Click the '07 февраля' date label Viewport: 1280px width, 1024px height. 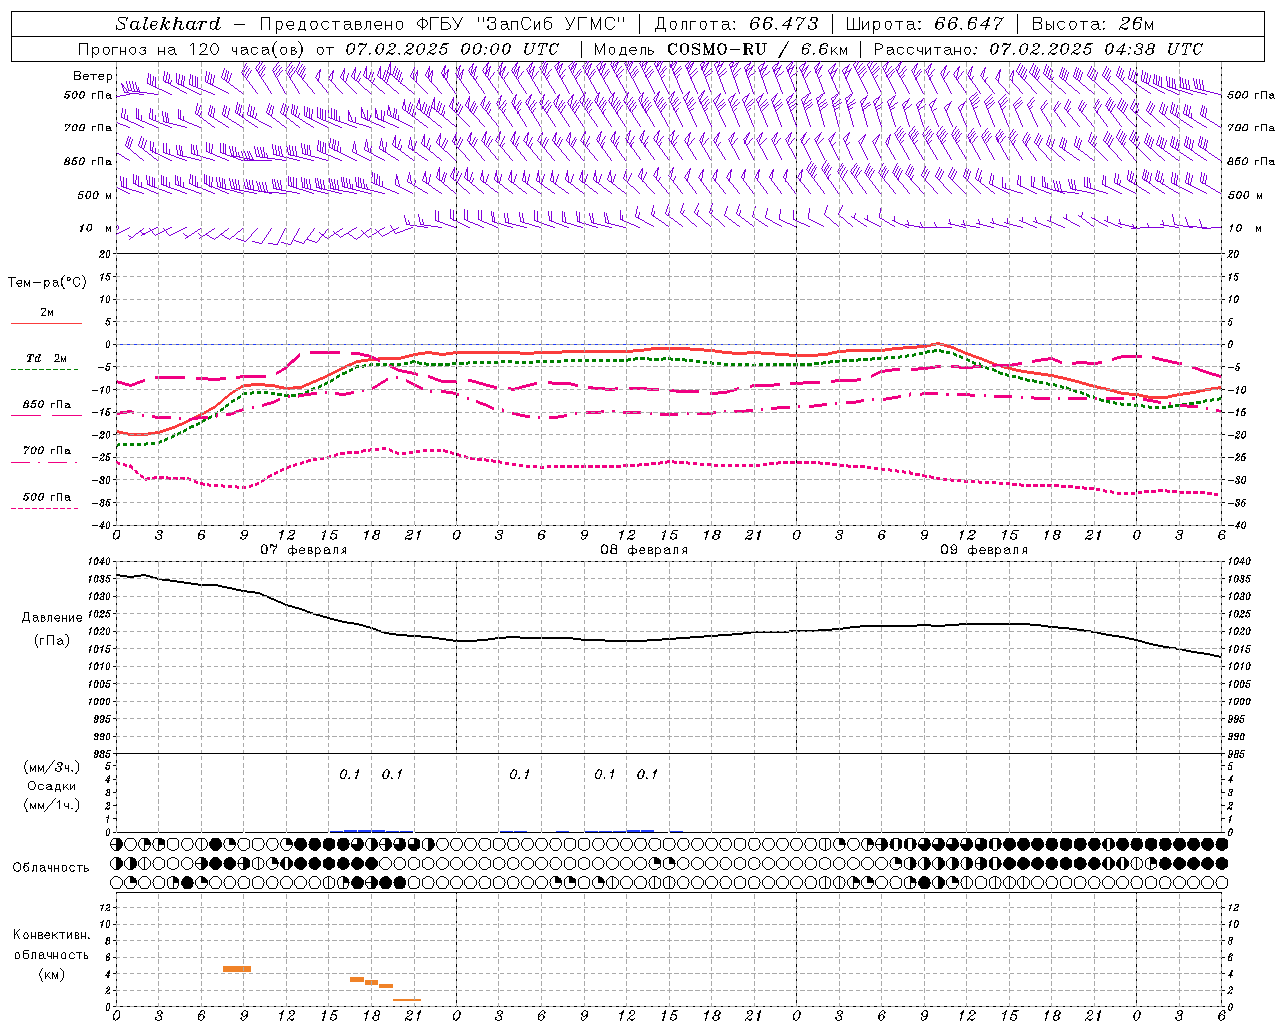(304, 550)
